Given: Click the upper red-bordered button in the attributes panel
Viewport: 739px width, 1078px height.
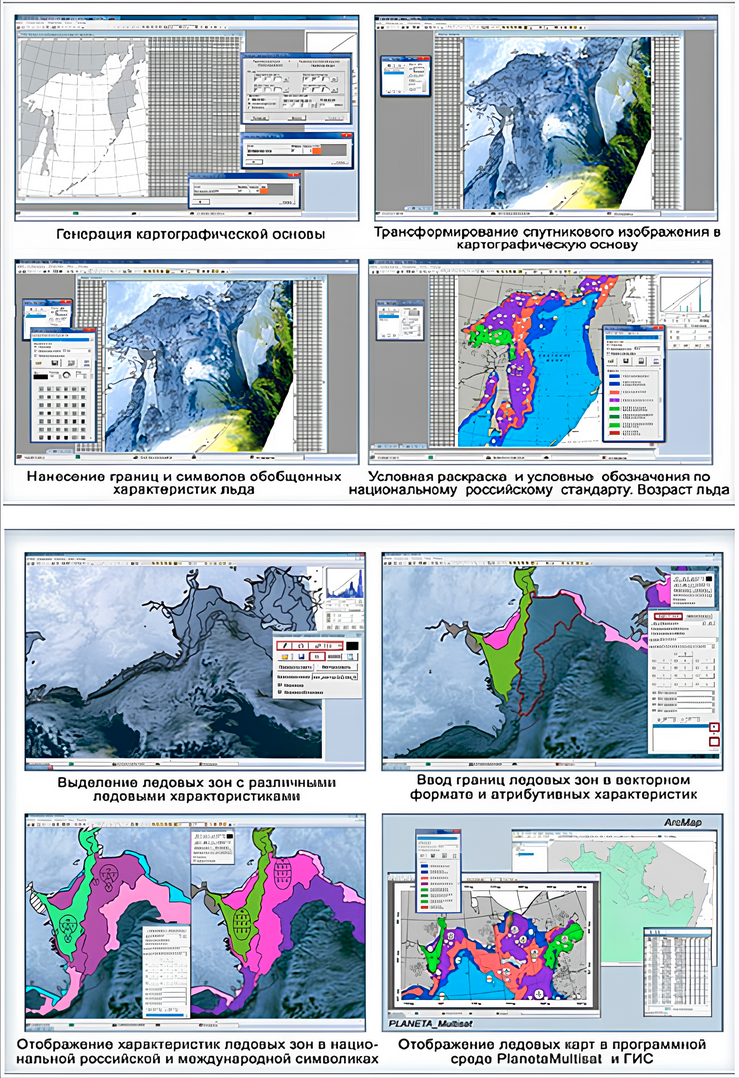Looking at the screenshot, I should pos(712,725).
